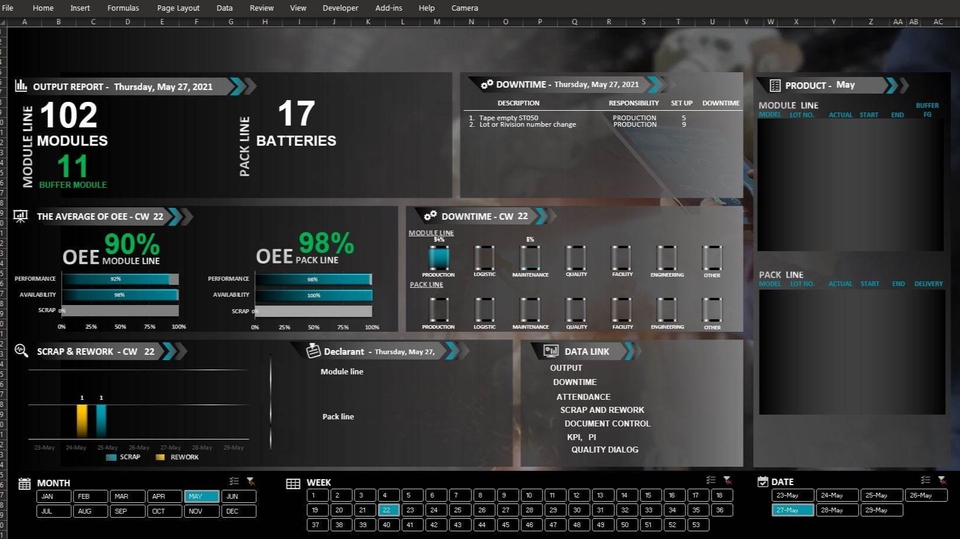Image resolution: width=960 pixels, height=539 pixels.
Task: Select DEC in the Month slicer
Action: [x=238, y=511]
